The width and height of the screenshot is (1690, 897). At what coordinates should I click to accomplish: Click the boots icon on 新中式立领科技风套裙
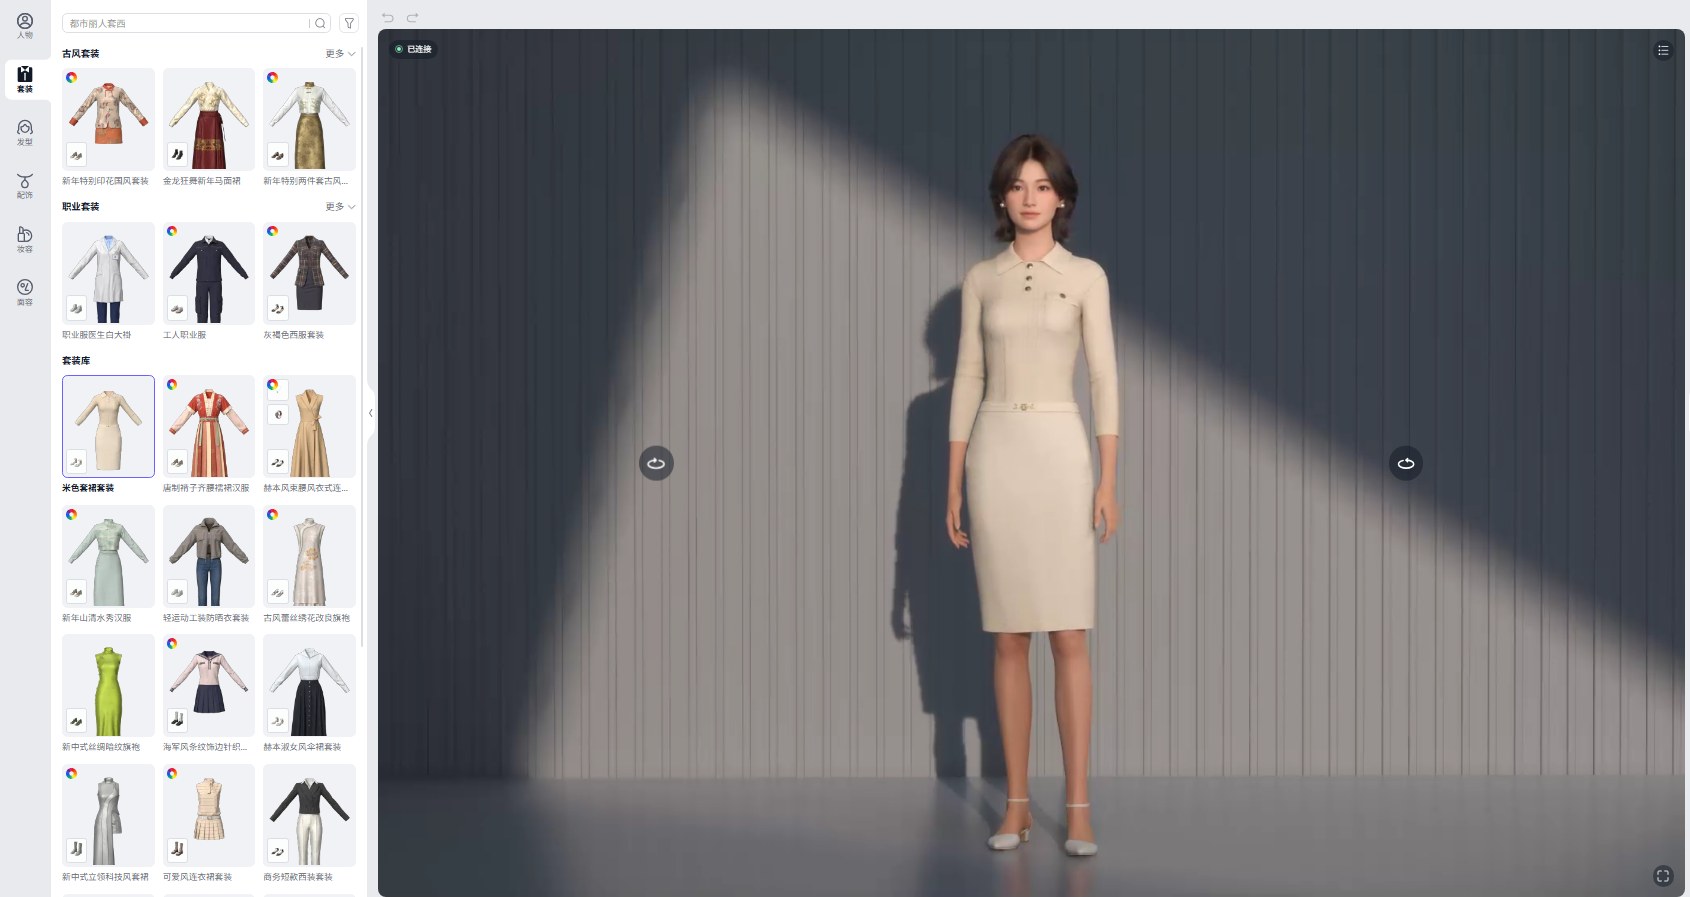coord(77,850)
